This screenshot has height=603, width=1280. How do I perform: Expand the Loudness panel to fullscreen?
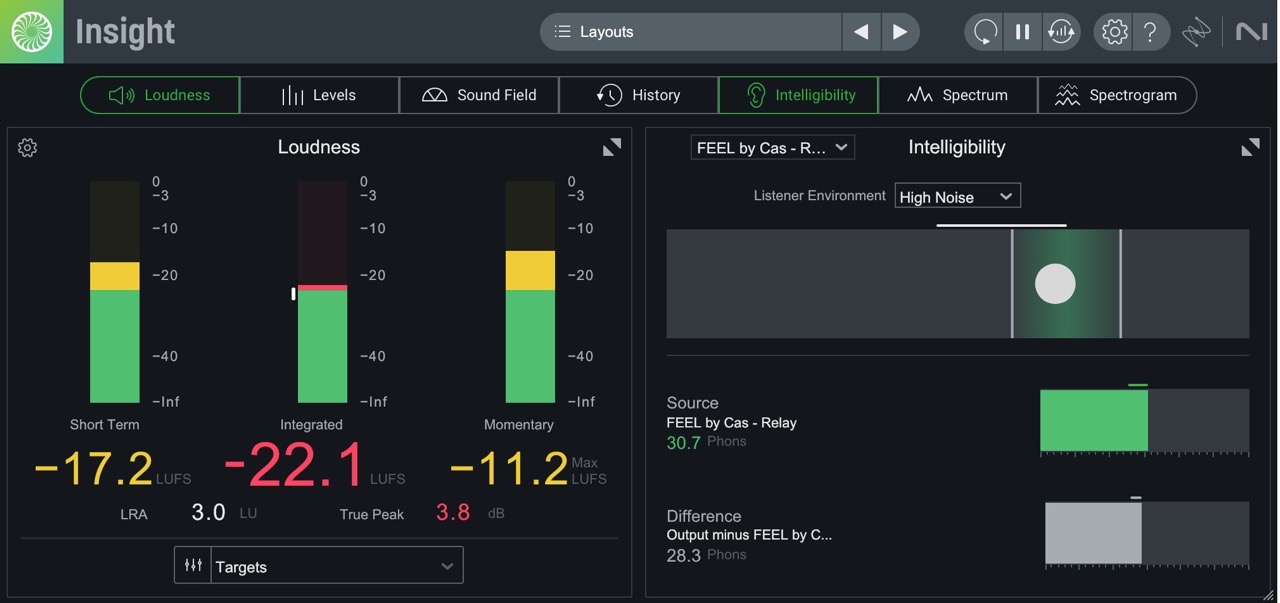point(612,146)
